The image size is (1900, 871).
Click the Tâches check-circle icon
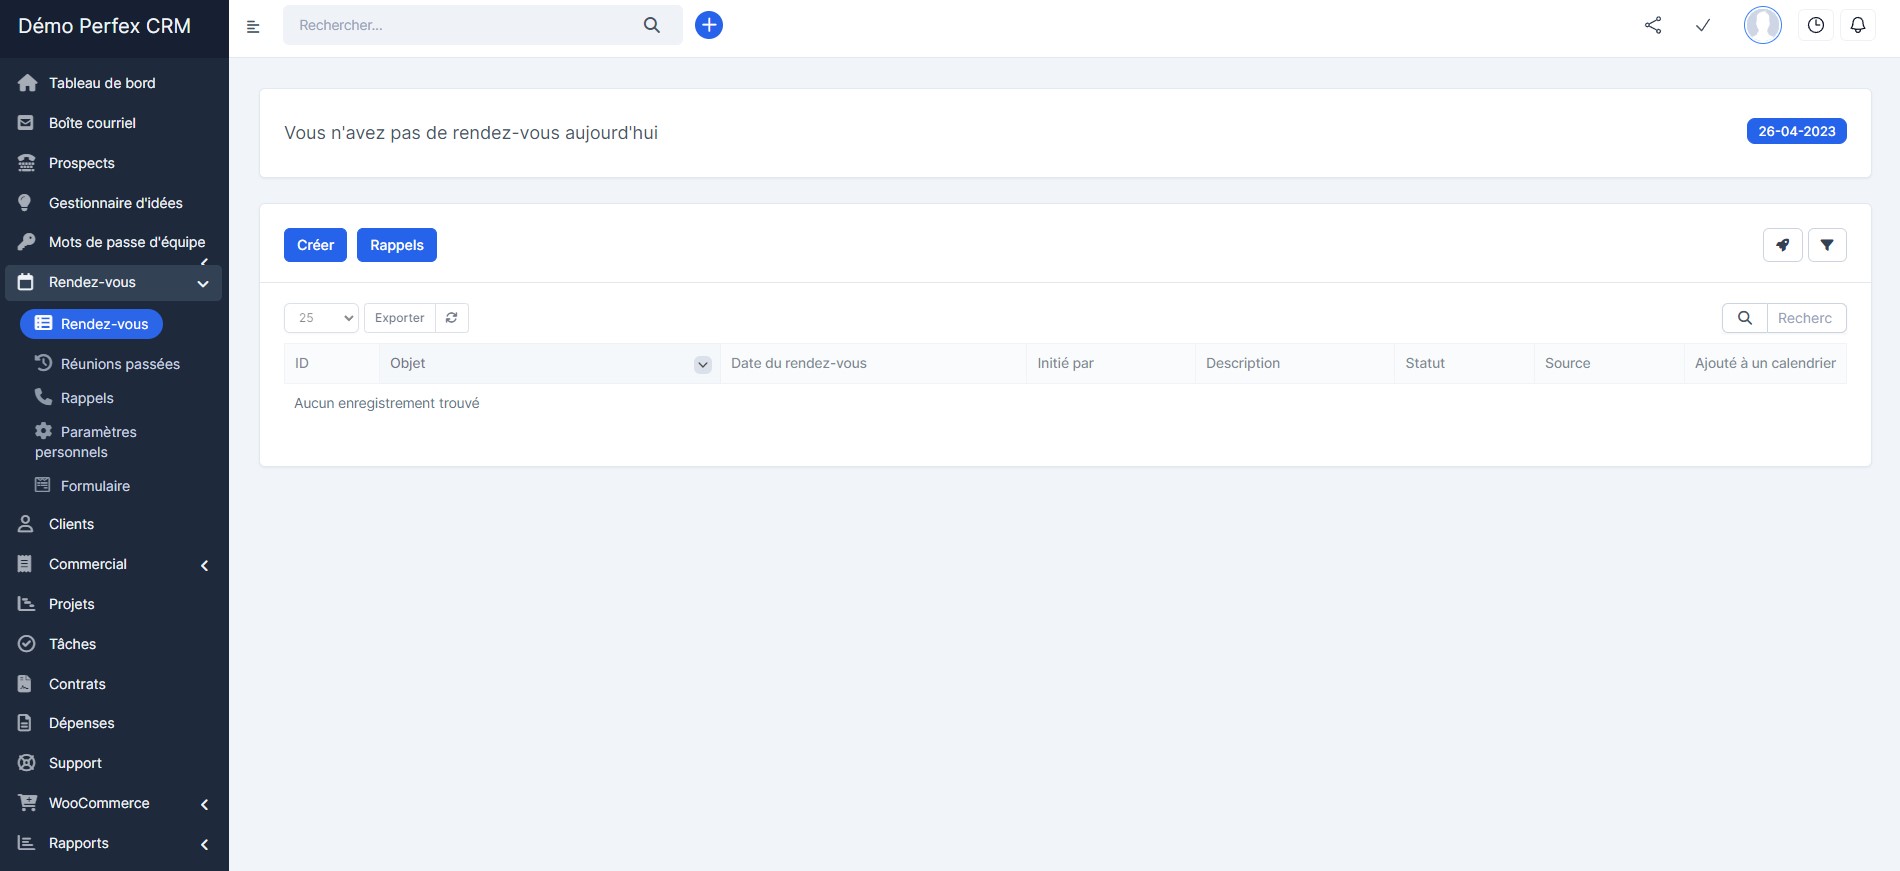coord(27,644)
